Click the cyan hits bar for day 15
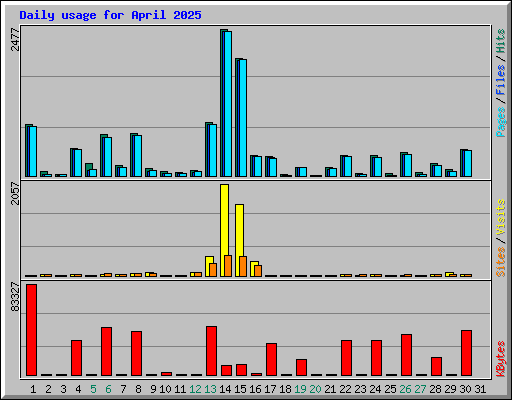The width and height of the screenshot is (512, 400). click(243, 118)
